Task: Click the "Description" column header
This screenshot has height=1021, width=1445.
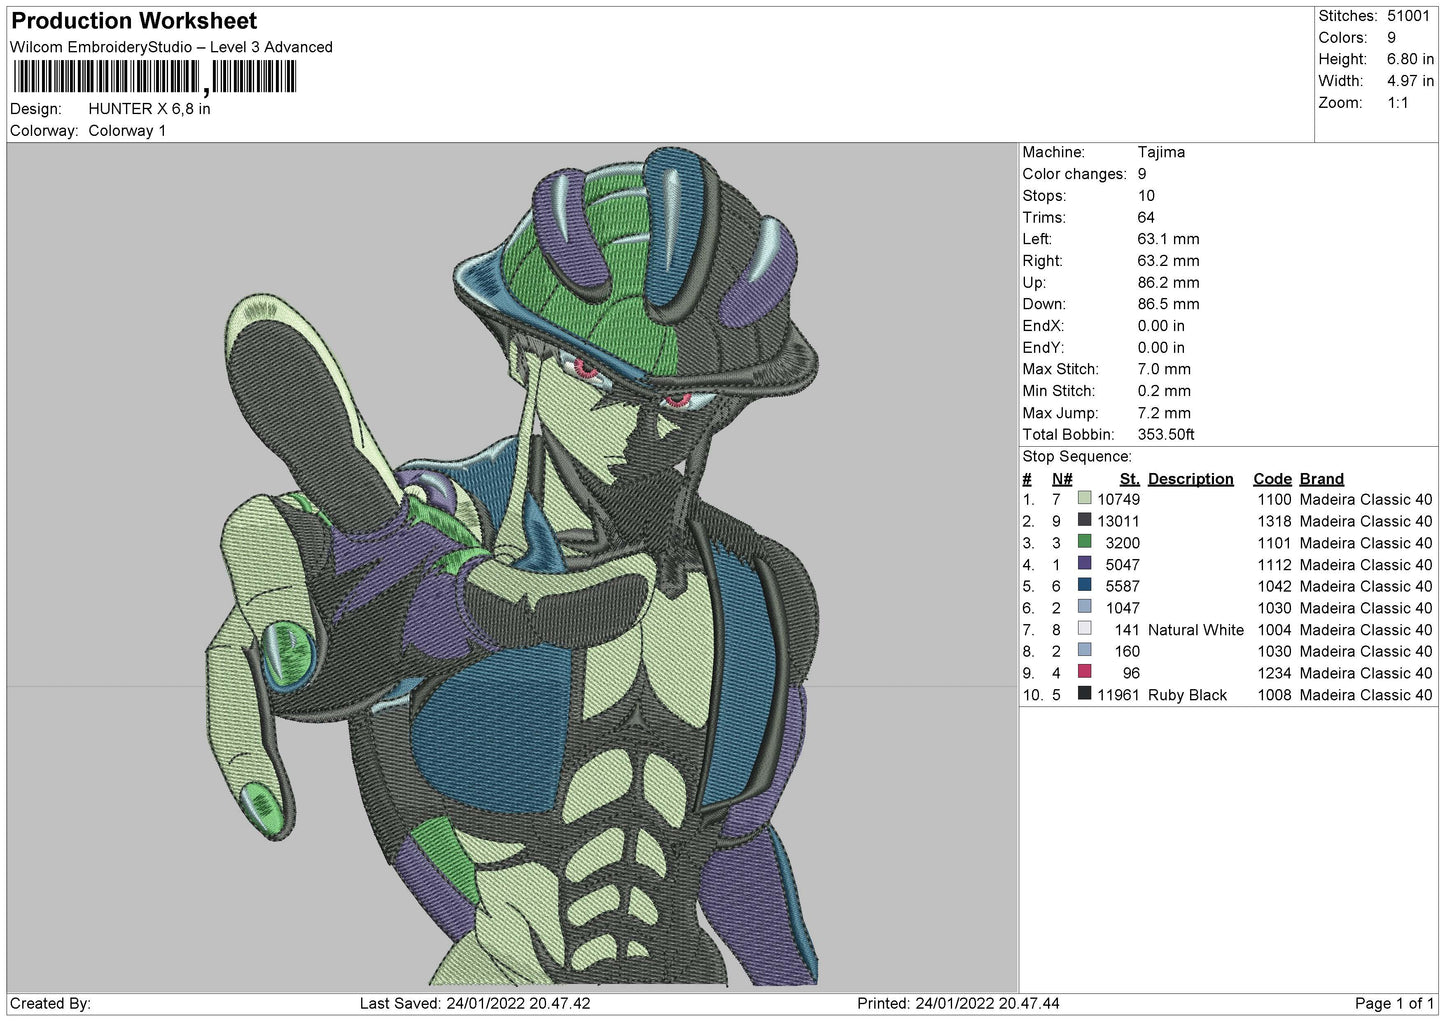Action: pyautogui.click(x=1191, y=479)
